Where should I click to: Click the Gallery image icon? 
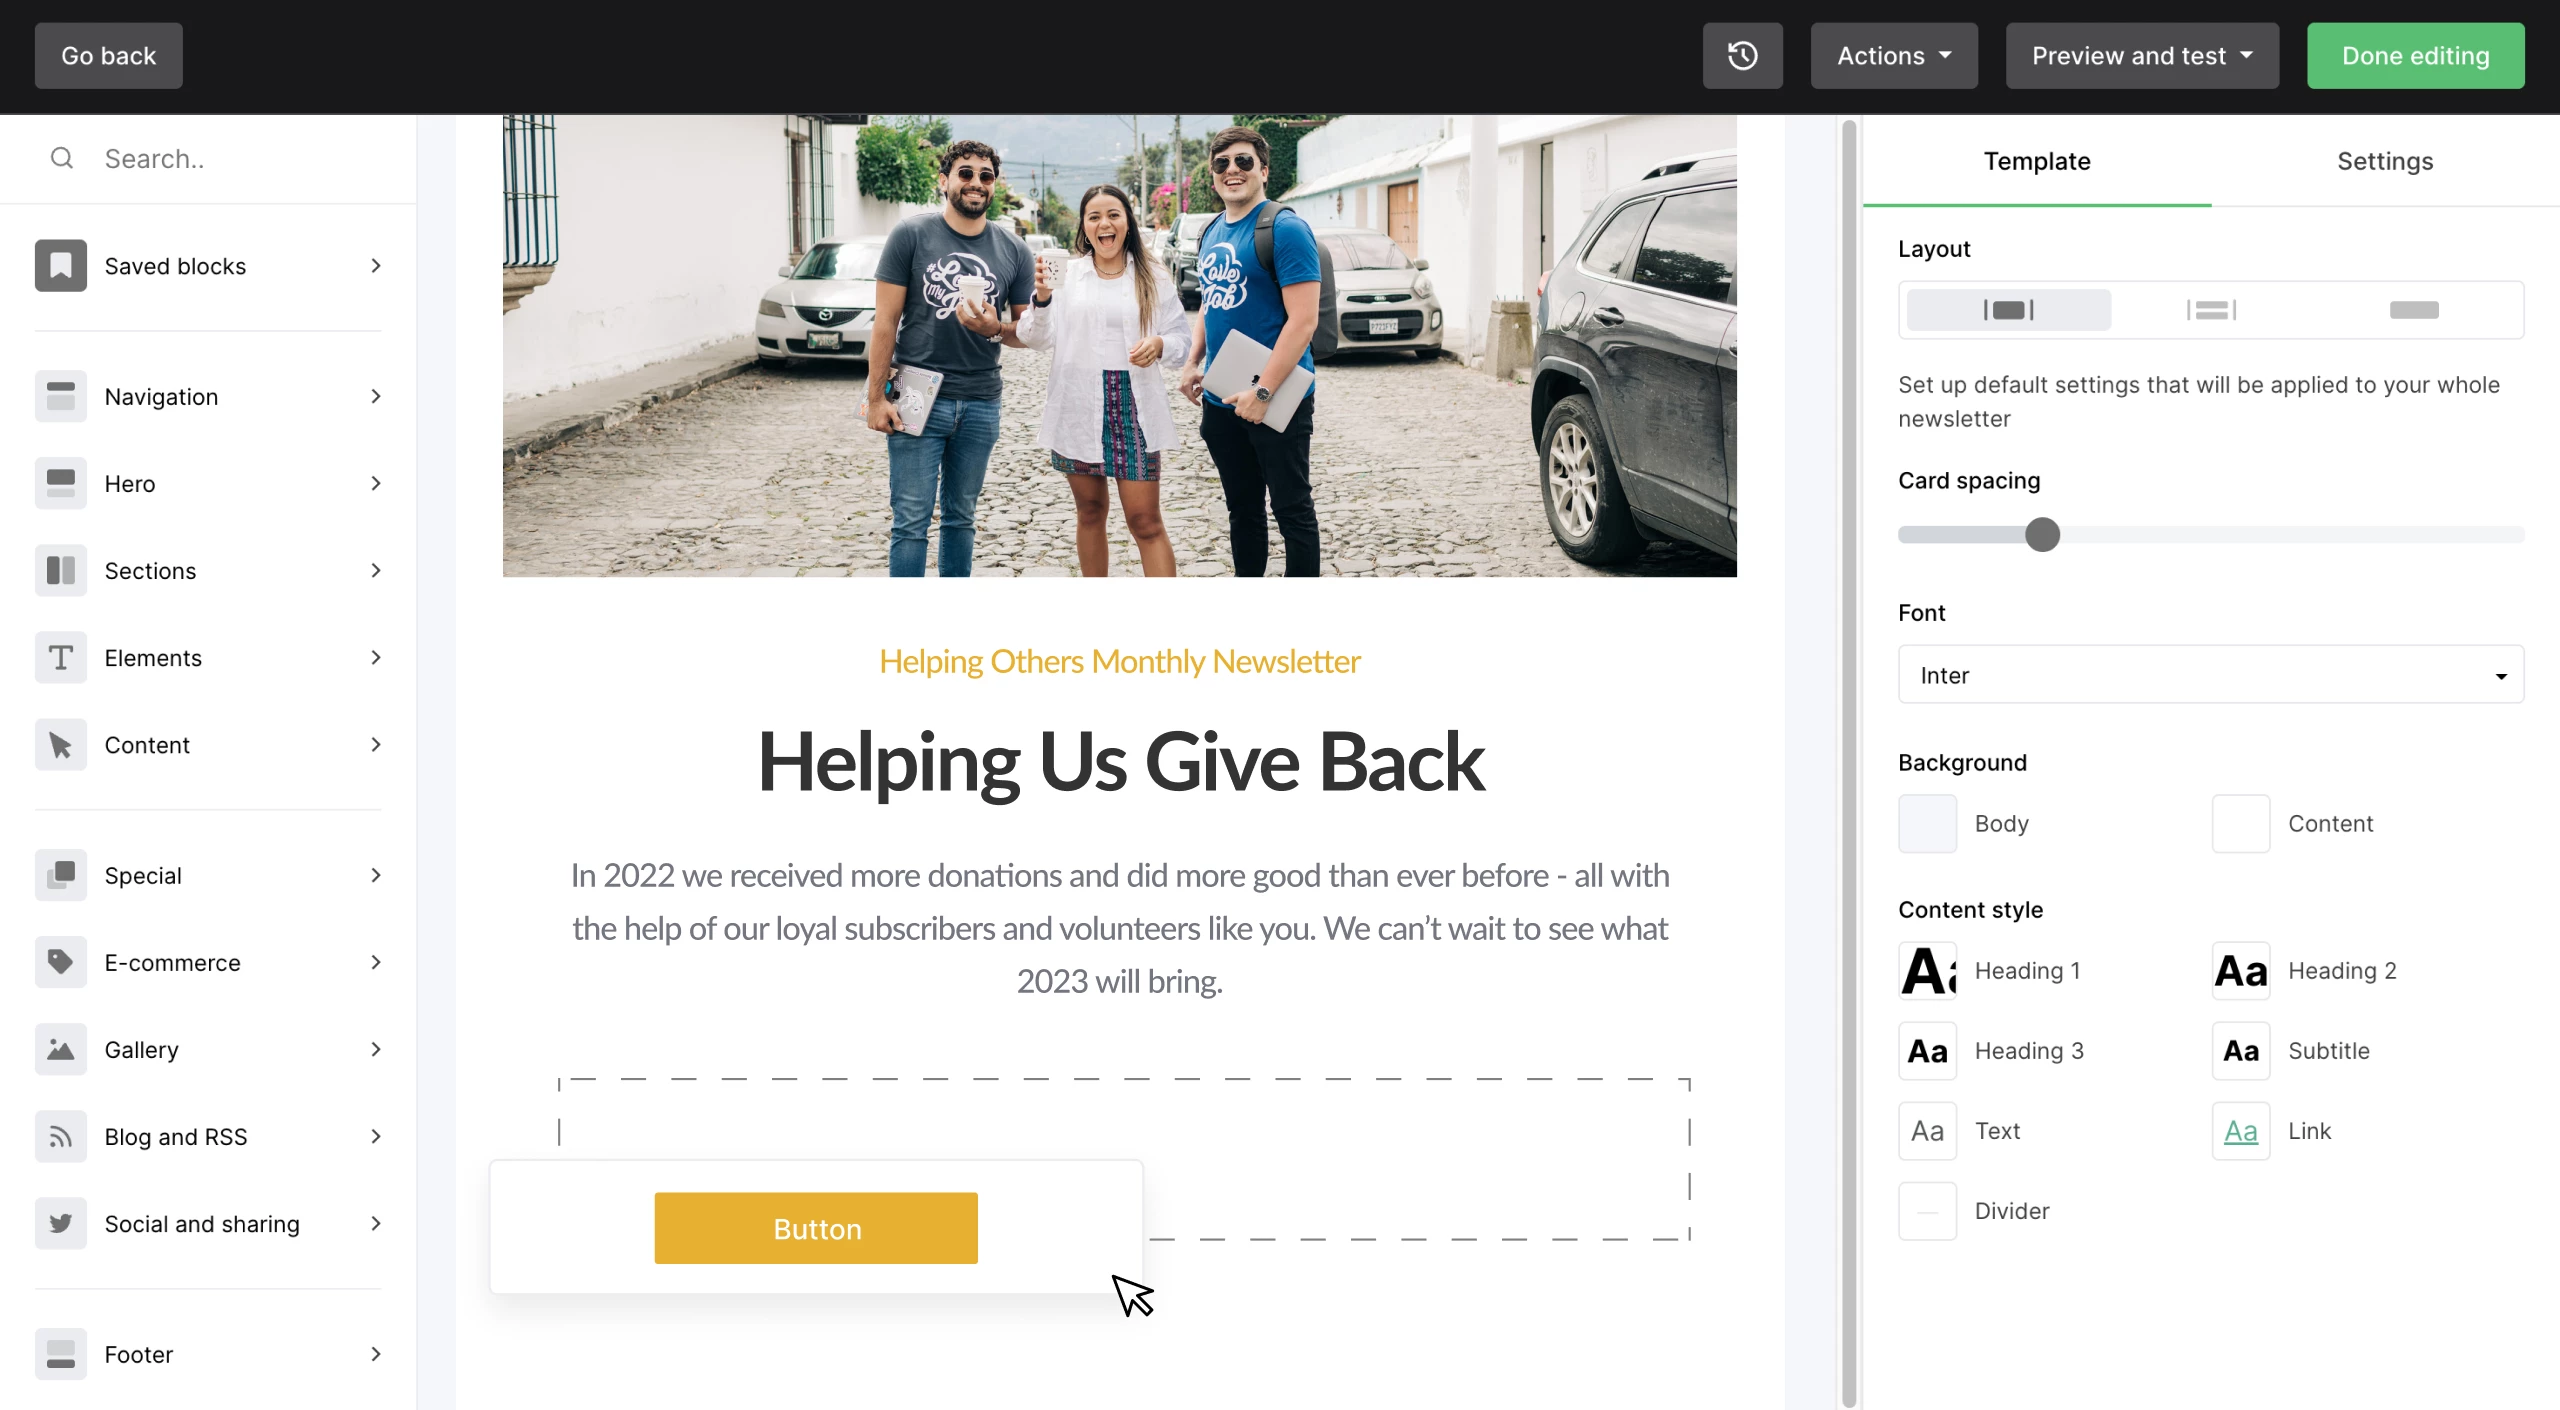(61, 1050)
